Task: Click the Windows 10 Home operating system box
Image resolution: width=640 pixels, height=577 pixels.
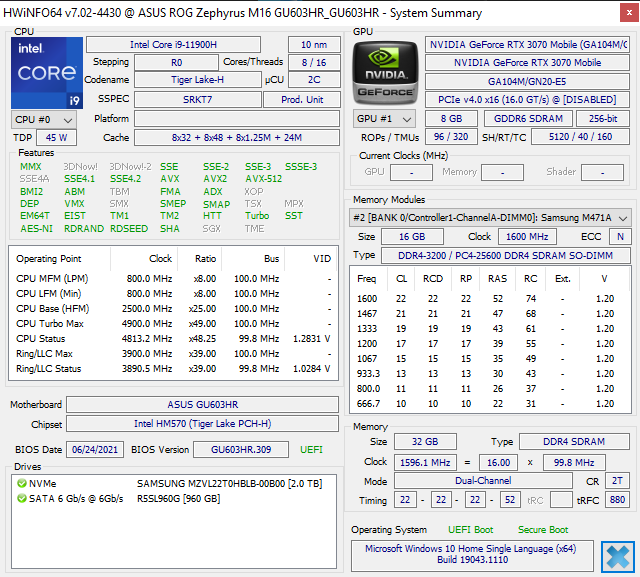Action: (x=473, y=555)
